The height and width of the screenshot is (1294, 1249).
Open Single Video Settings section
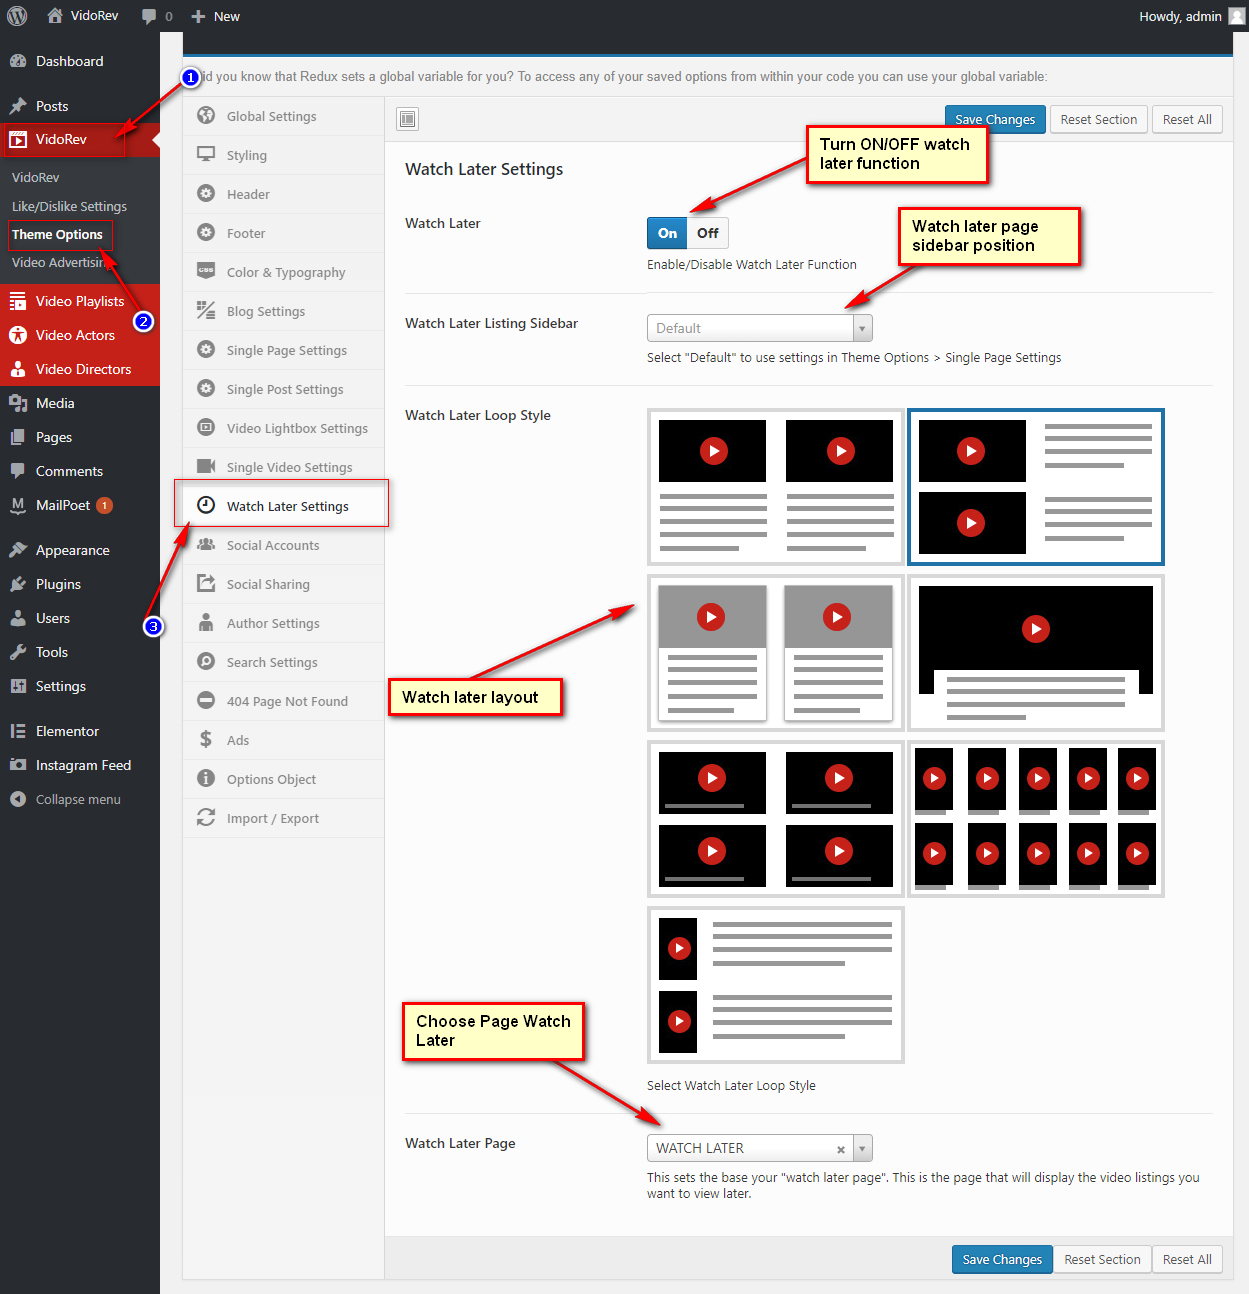289,467
